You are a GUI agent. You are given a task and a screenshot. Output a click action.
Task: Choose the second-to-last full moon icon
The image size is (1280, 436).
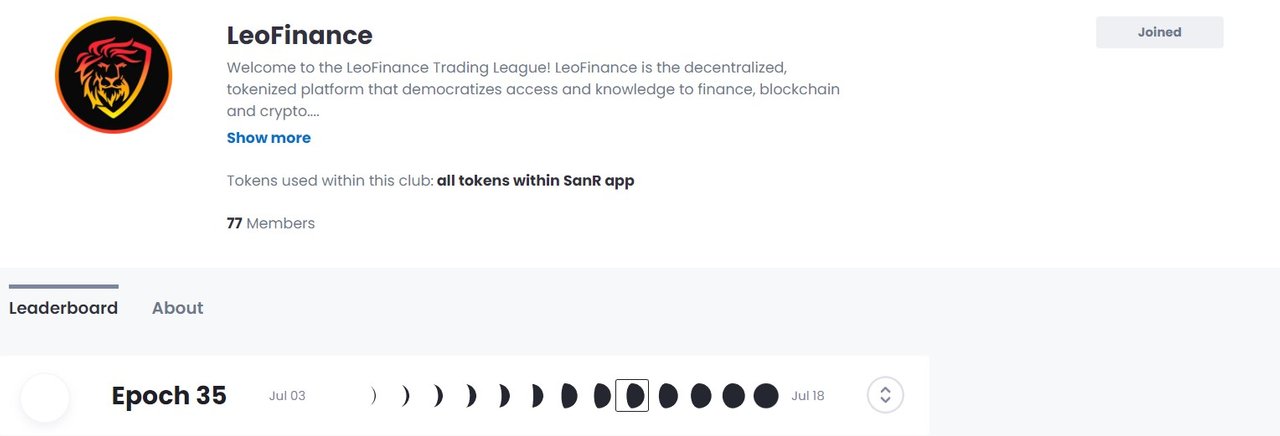point(734,396)
